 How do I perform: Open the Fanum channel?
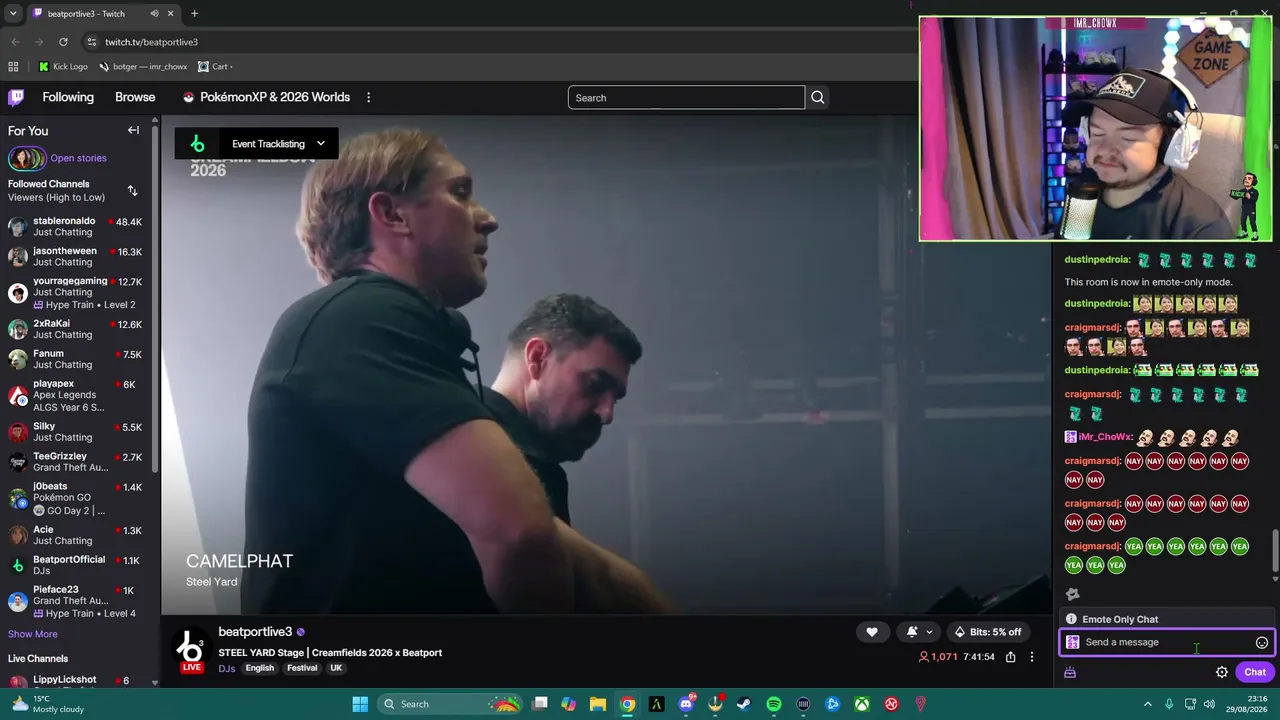(x=76, y=359)
